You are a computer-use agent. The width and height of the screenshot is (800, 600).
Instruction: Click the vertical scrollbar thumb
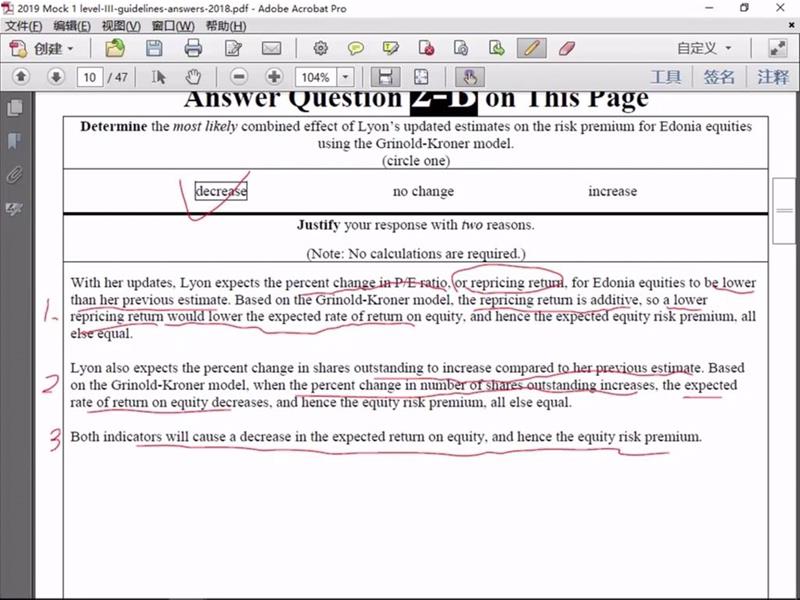[x=784, y=211]
